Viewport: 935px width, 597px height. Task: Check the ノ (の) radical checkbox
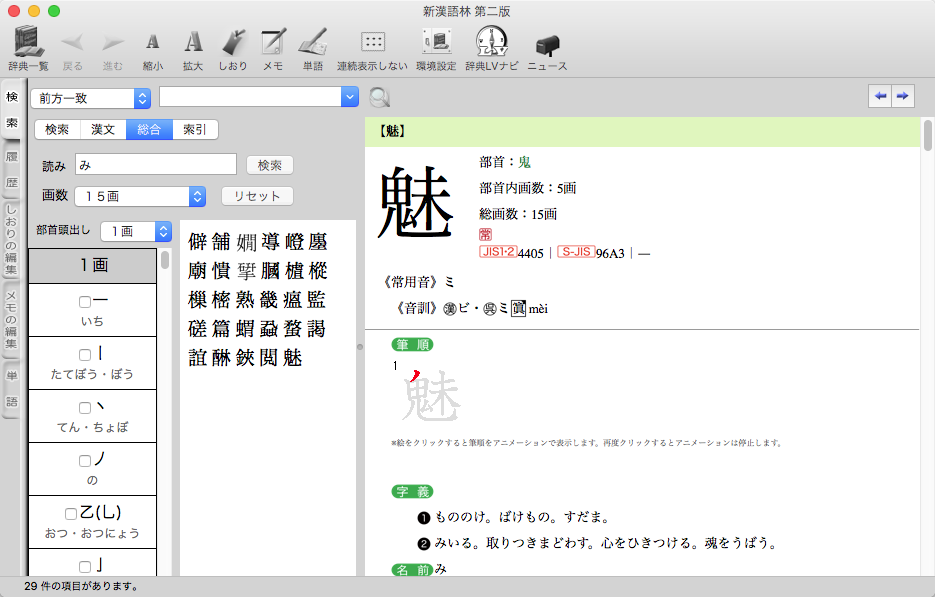pos(85,460)
